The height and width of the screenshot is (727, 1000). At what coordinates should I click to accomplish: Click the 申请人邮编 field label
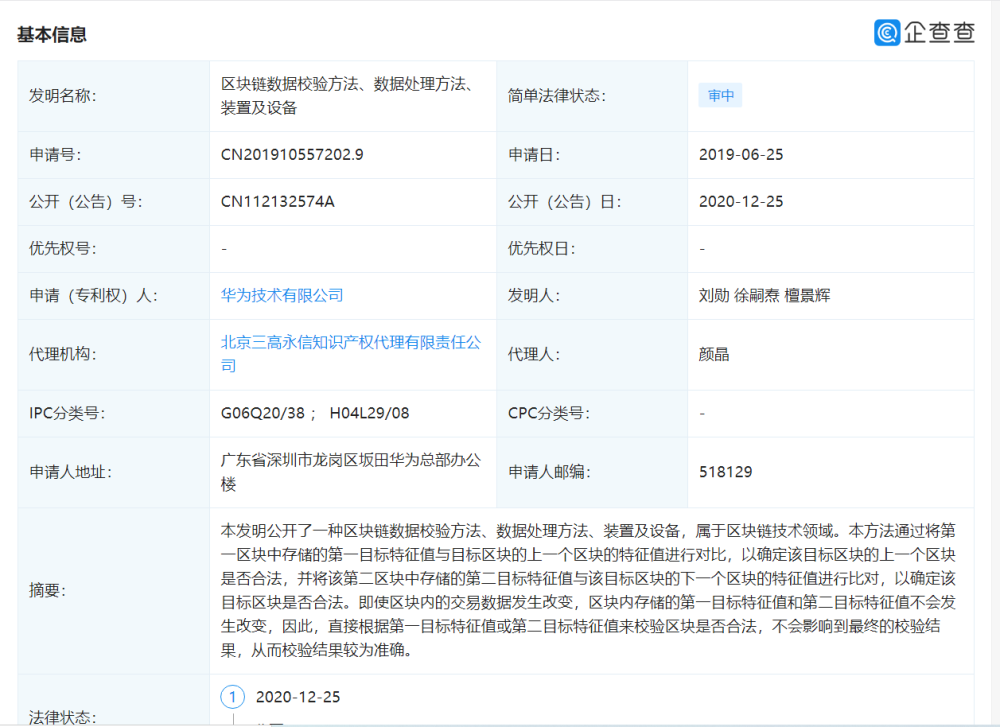pos(549,473)
